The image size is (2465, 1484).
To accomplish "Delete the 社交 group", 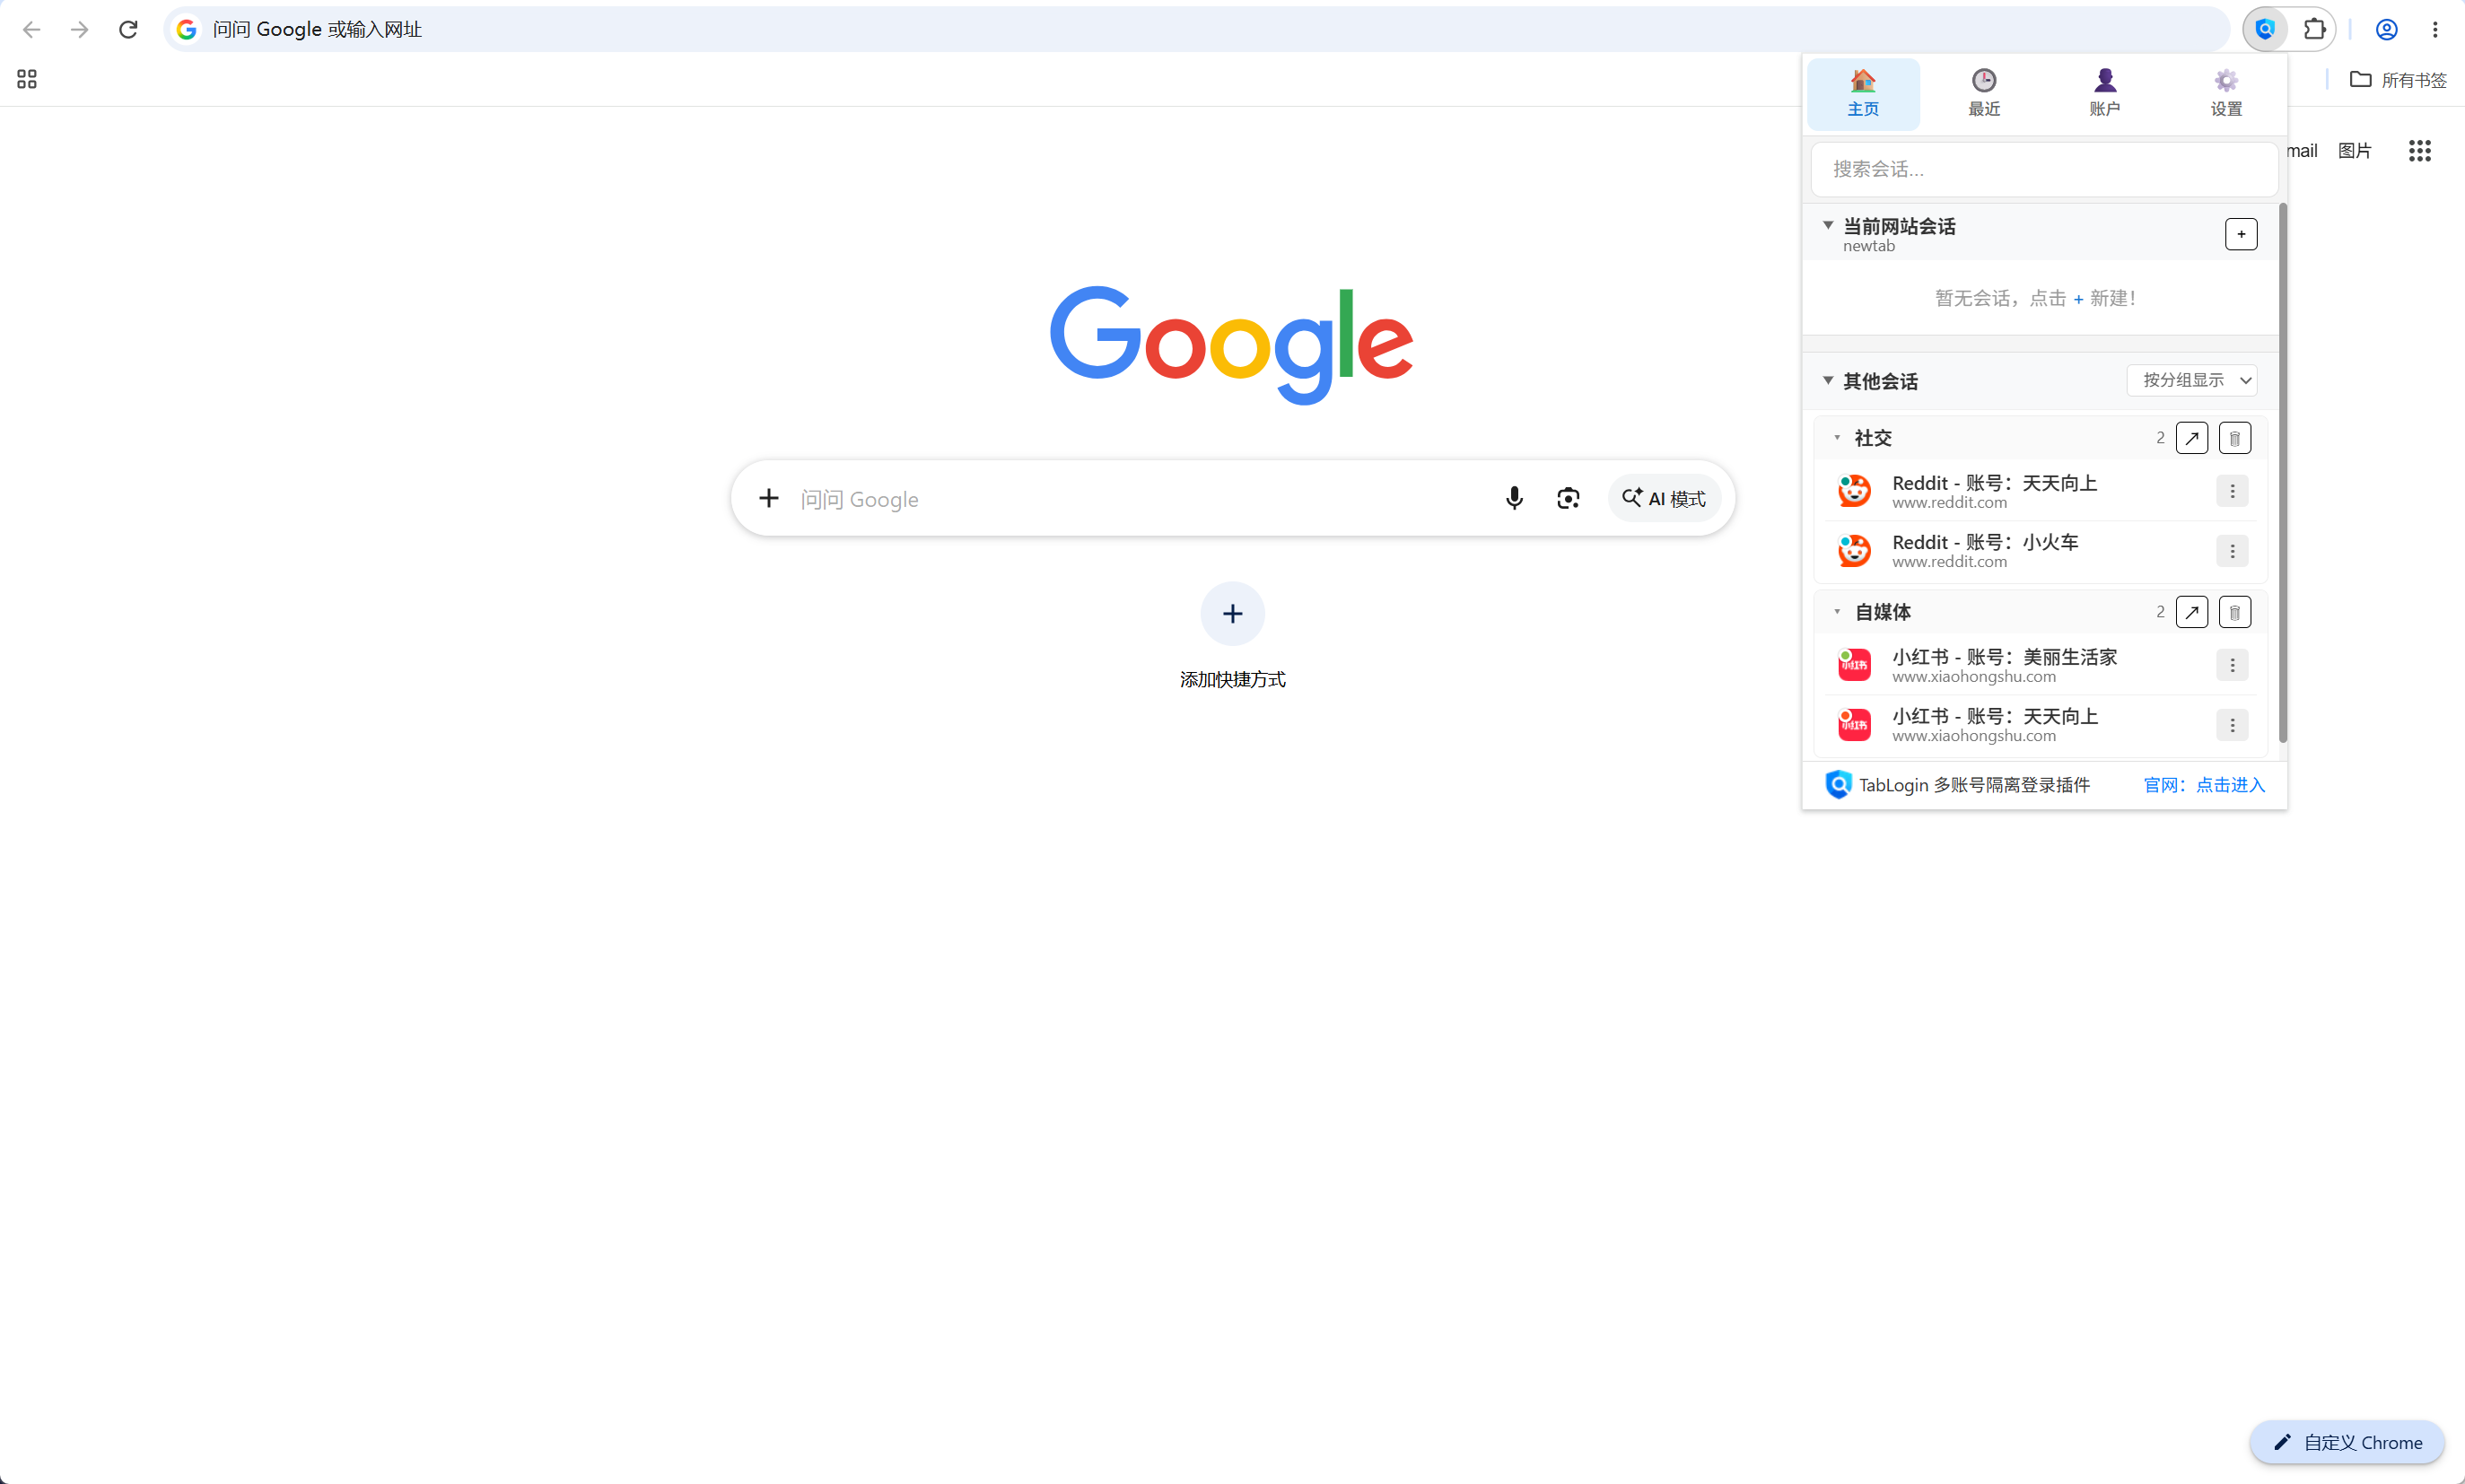I will [2235, 438].
